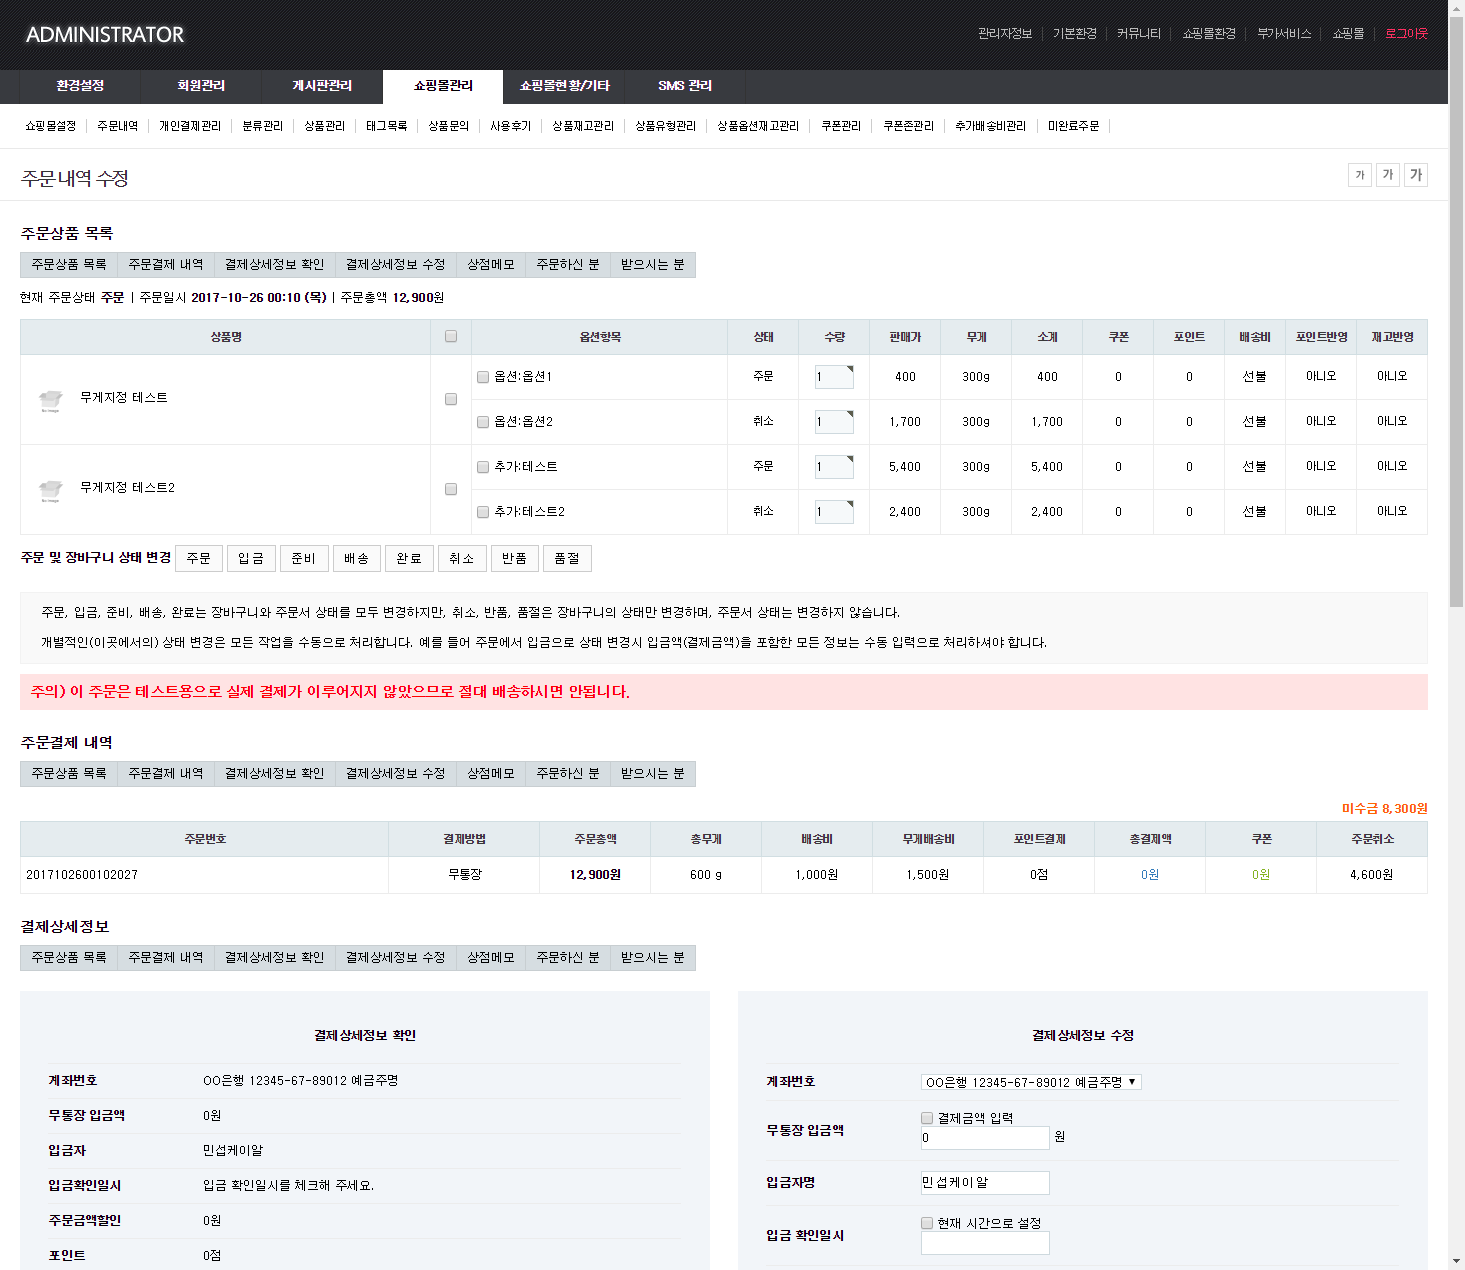
Task: Click the 로그아웃 link
Action: (1406, 34)
